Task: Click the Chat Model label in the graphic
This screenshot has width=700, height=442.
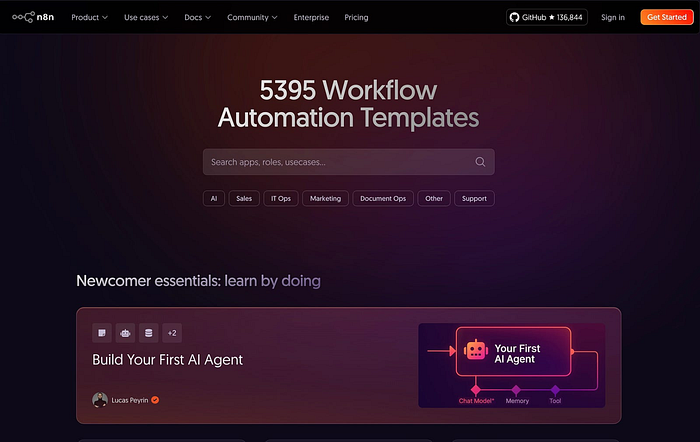Action: [x=476, y=401]
